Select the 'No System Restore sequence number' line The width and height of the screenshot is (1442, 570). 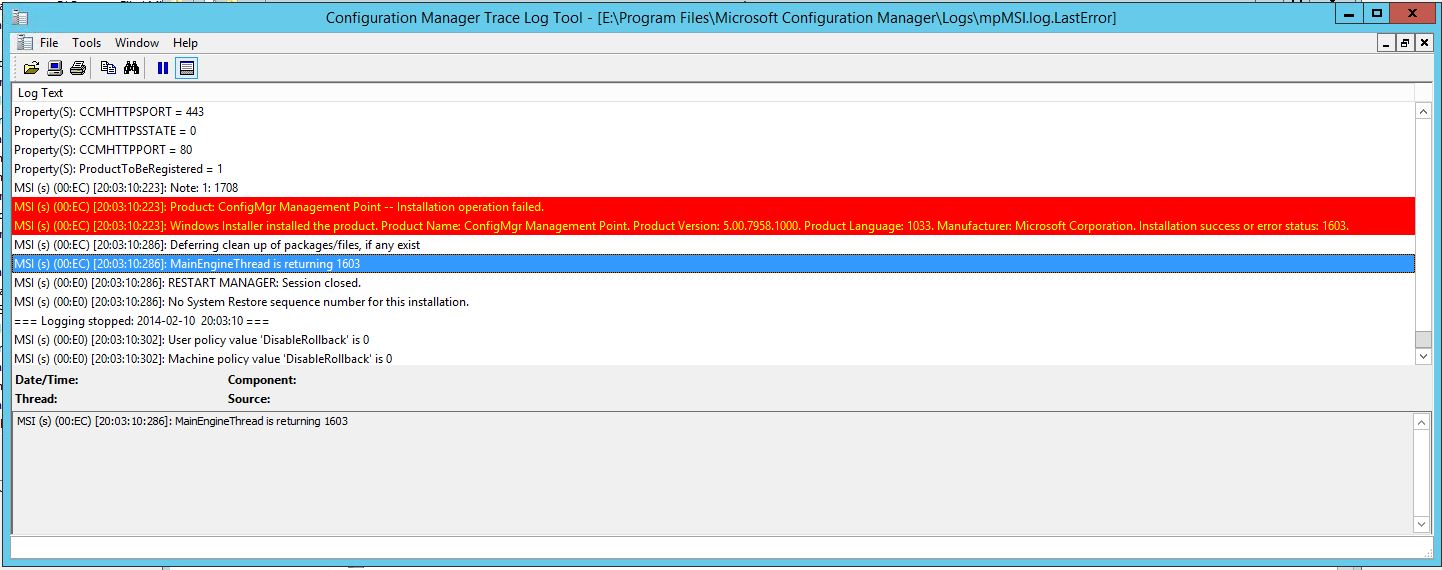click(714, 302)
